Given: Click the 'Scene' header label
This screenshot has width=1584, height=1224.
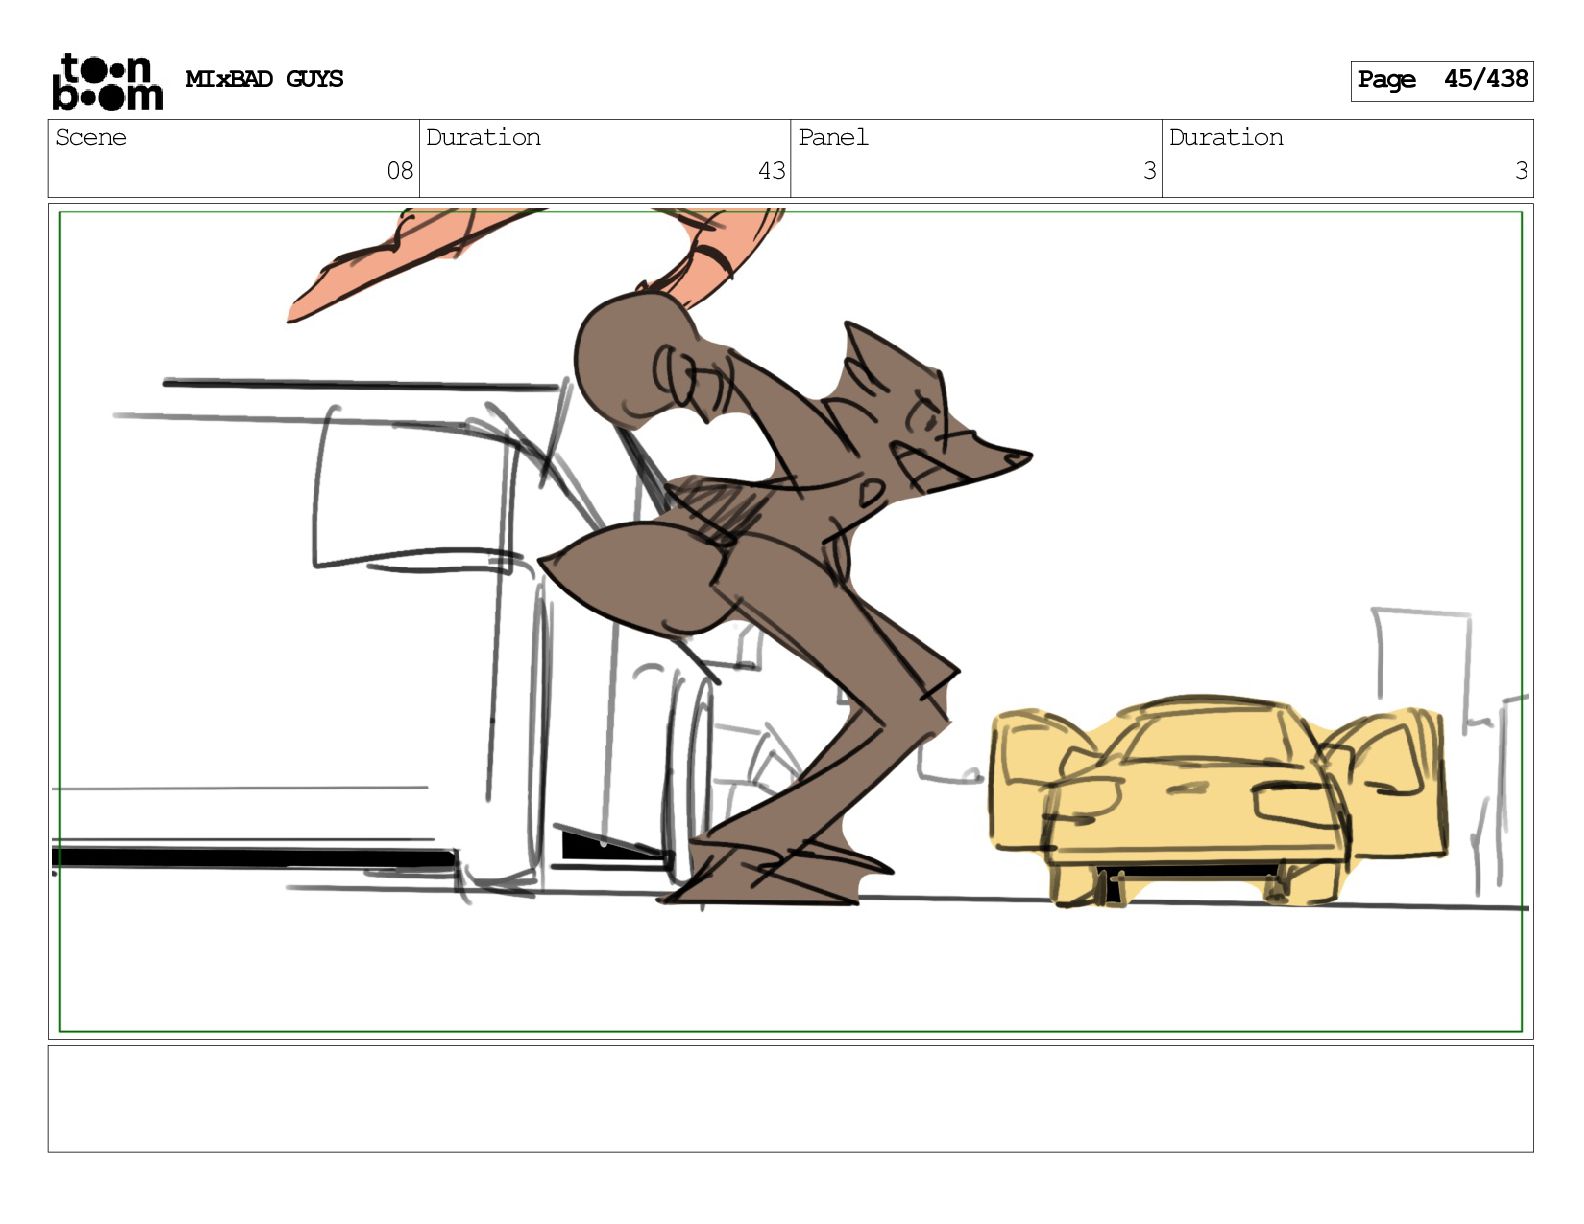Looking at the screenshot, I should pos(91,137).
